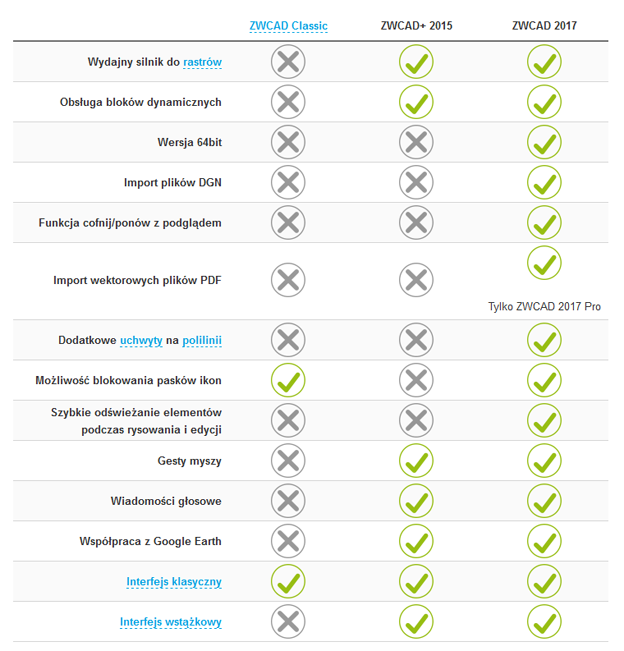Open the polilinii link

click(x=202, y=340)
